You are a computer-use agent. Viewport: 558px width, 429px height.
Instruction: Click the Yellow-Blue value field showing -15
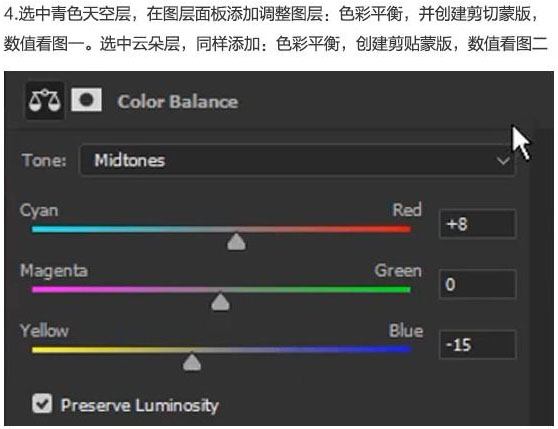478,344
